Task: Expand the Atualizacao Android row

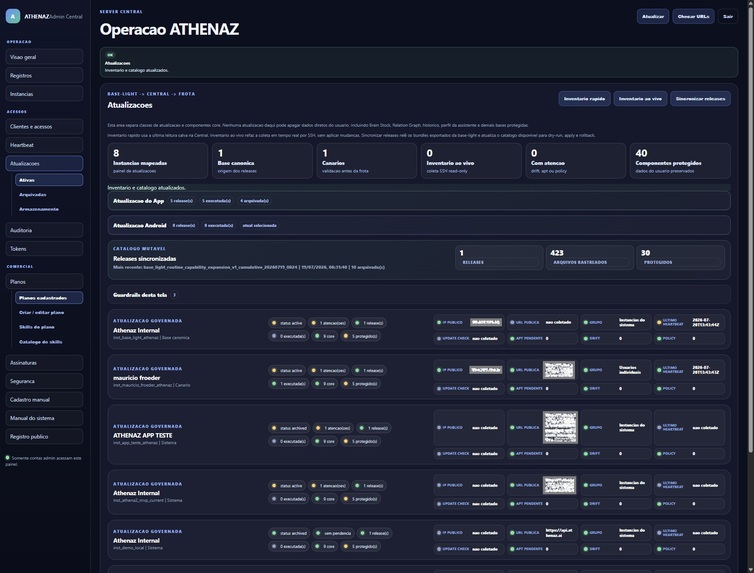Action: pos(419,225)
